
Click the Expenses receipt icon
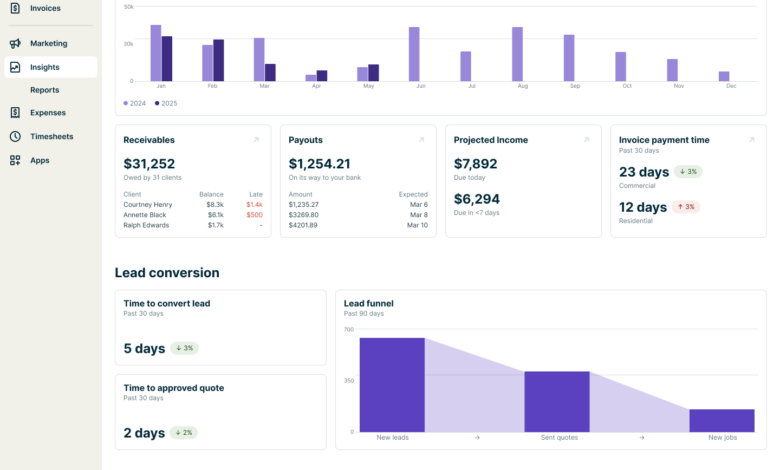pyautogui.click(x=15, y=113)
